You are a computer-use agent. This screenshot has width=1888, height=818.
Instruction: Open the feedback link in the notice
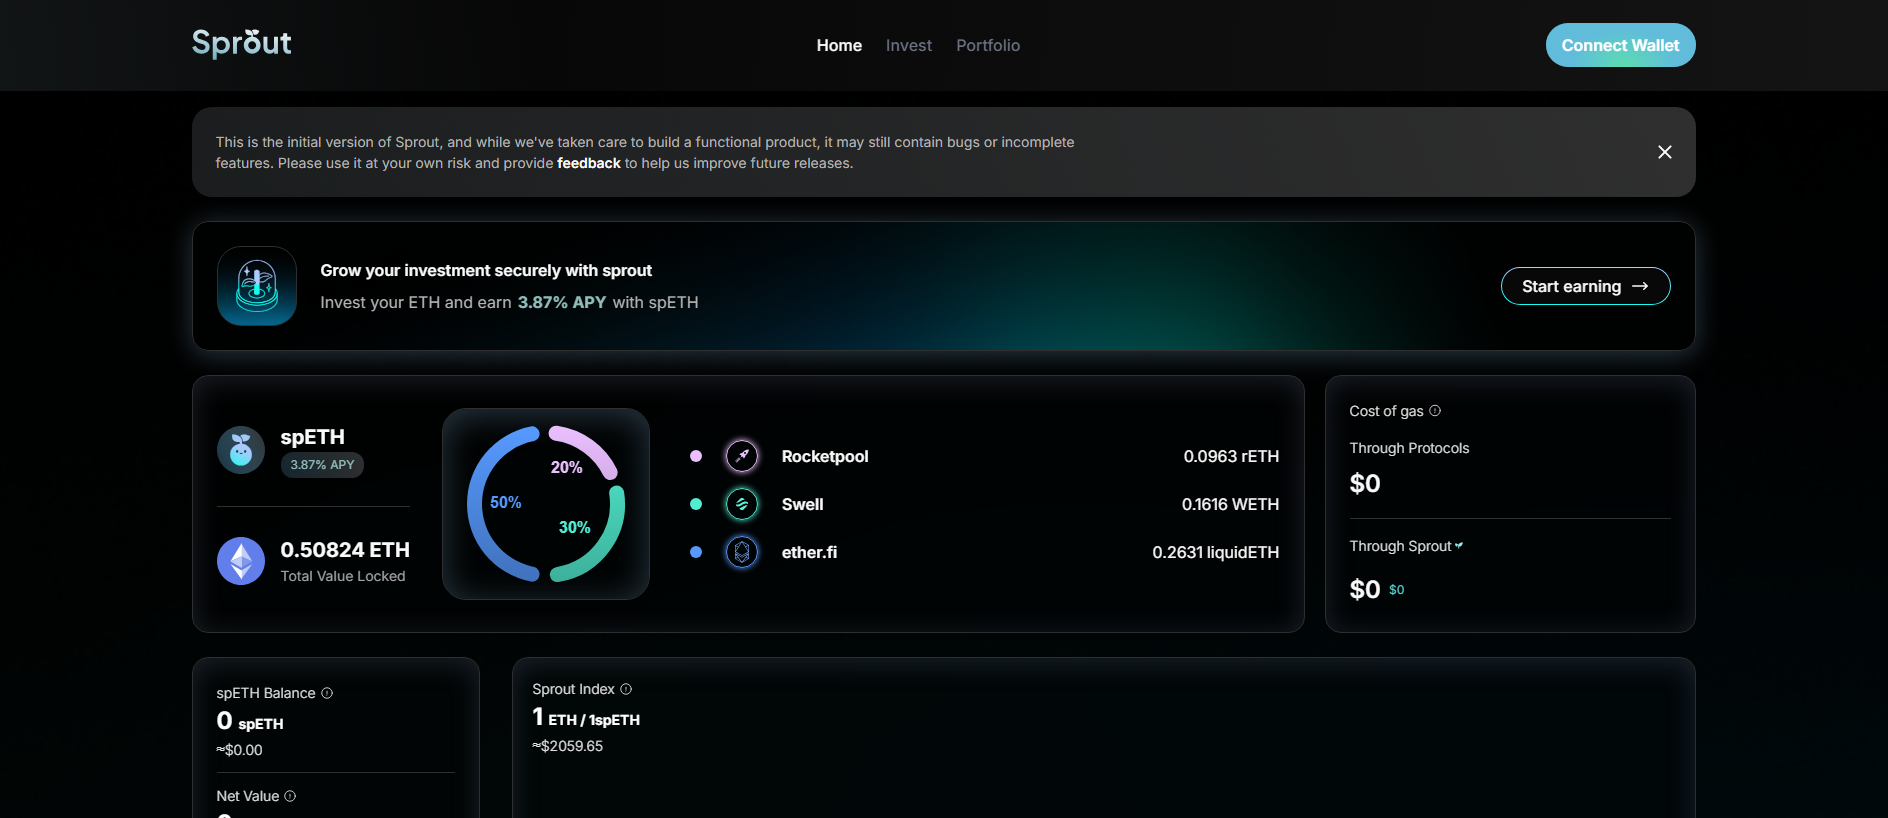tap(589, 163)
